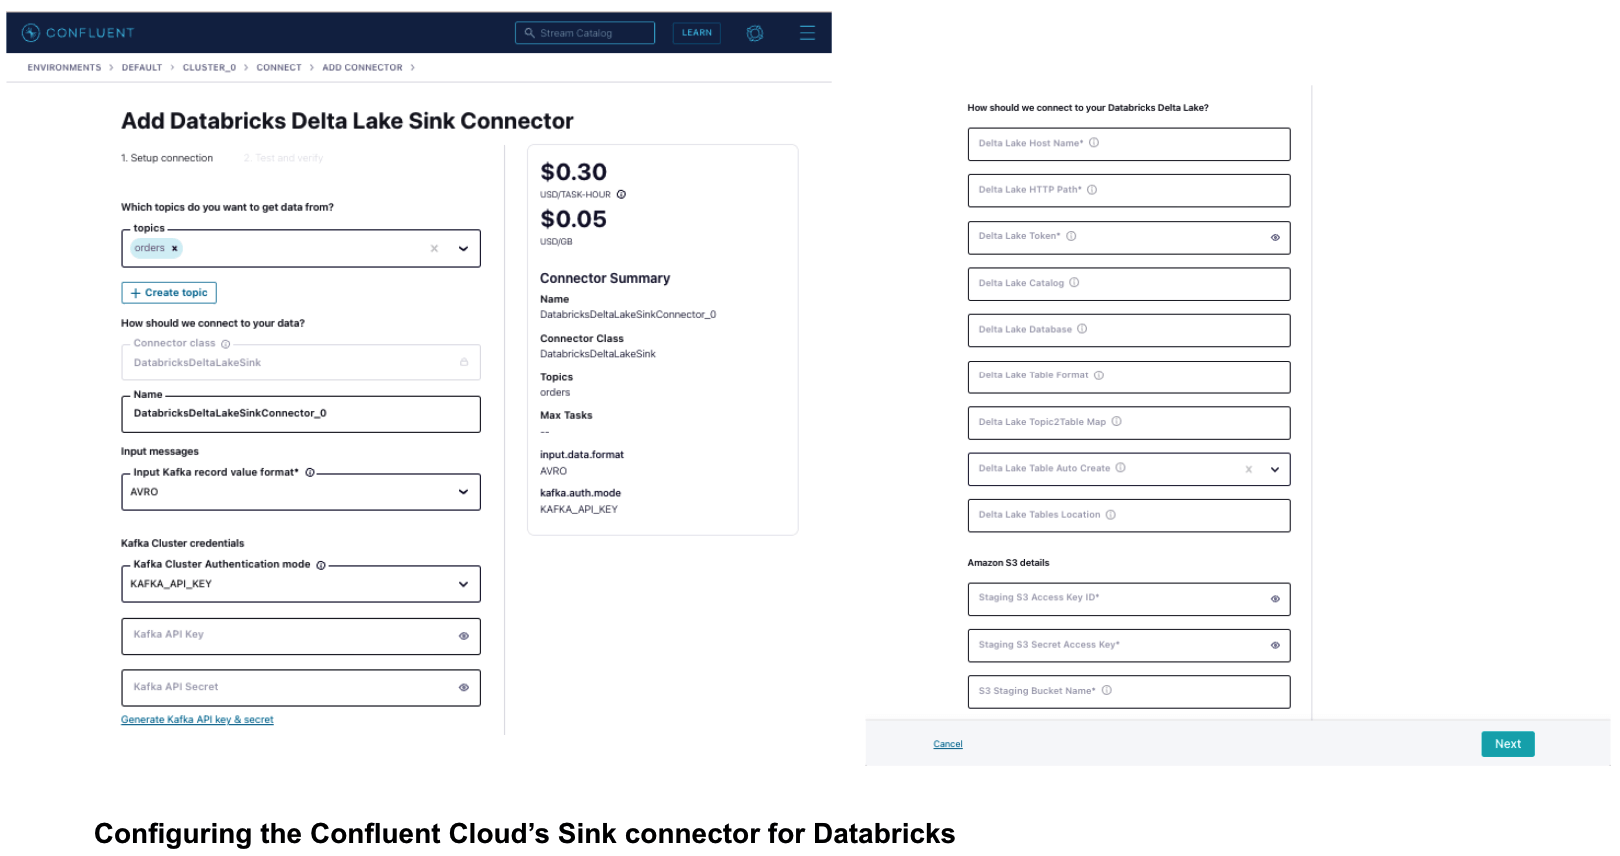1620x856 pixels.
Task: Navigate to CLUSTER_0 breadcrumb
Action: pos(209,68)
